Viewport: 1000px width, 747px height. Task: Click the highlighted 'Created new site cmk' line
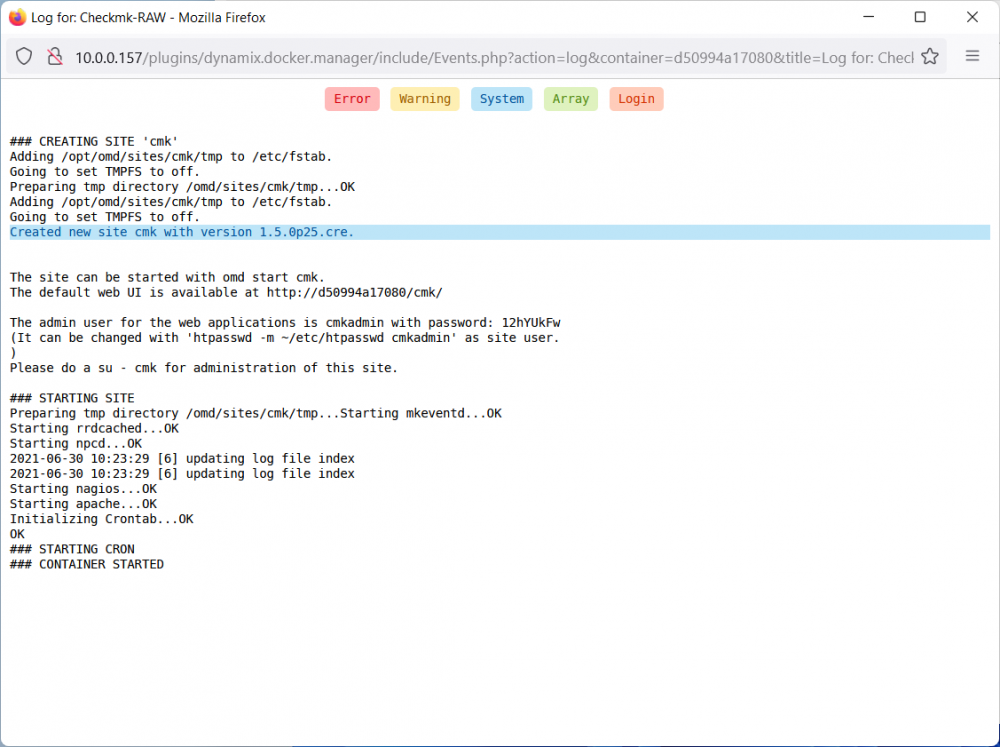click(x=500, y=232)
